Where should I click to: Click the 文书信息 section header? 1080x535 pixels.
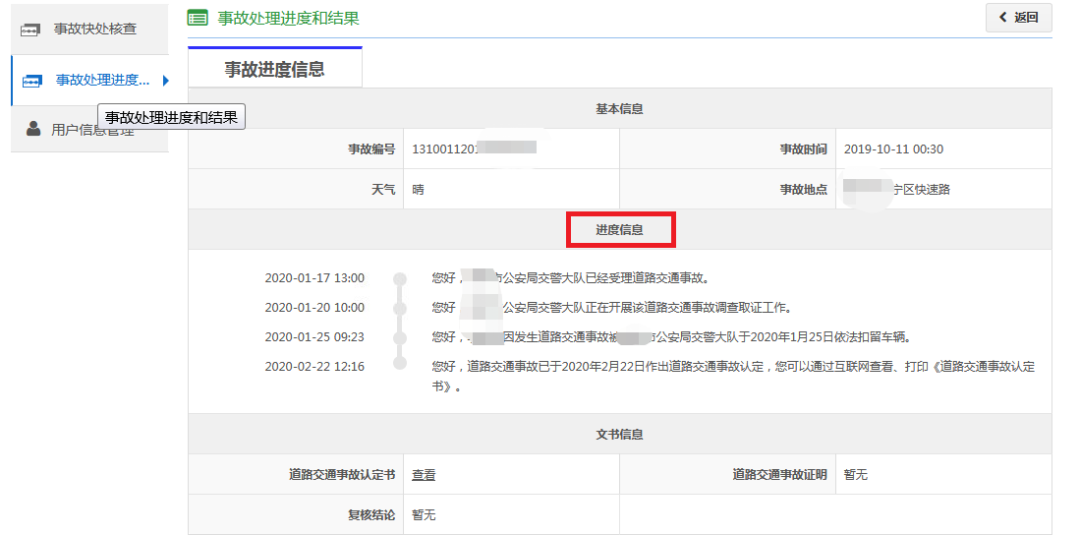pos(619,434)
